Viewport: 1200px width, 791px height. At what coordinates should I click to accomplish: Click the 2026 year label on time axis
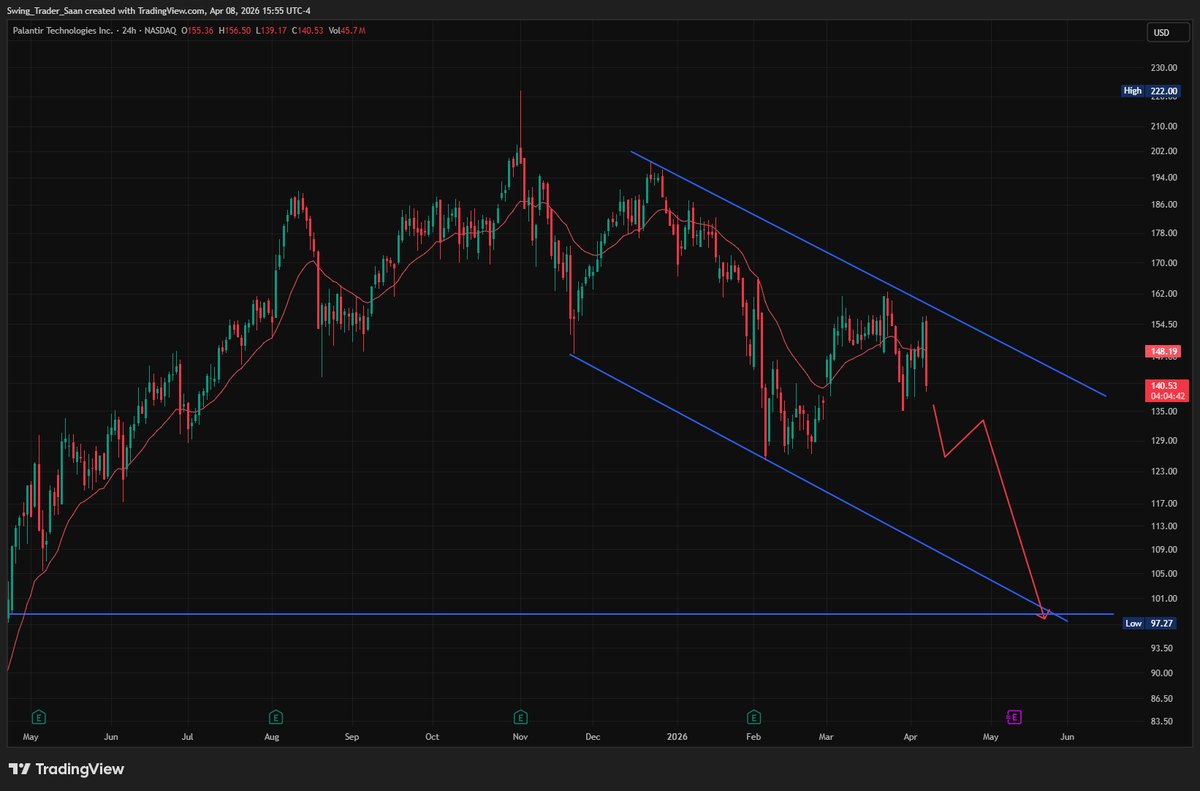pyautogui.click(x=678, y=737)
